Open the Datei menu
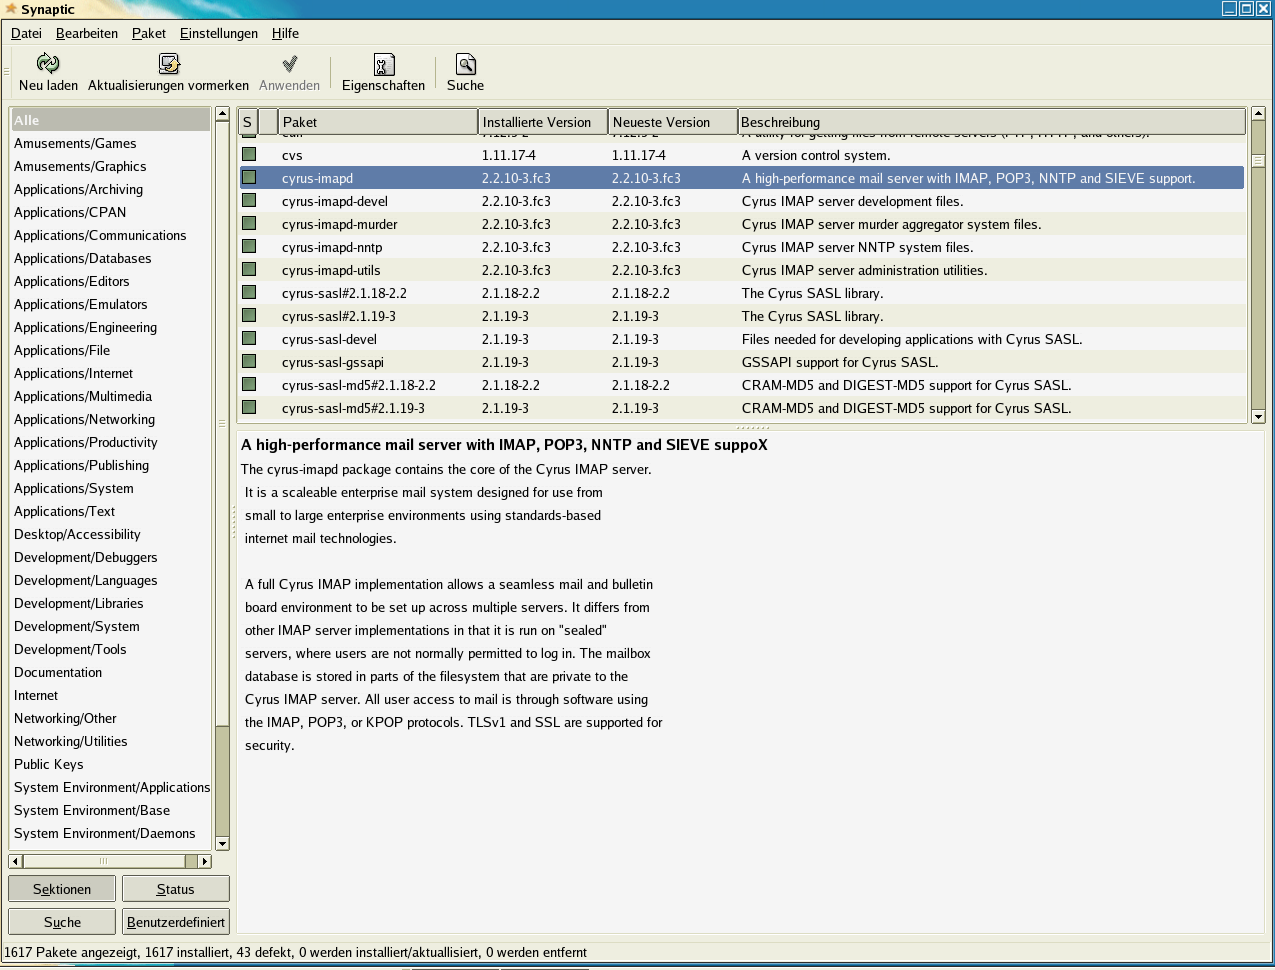 (x=27, y=33)
